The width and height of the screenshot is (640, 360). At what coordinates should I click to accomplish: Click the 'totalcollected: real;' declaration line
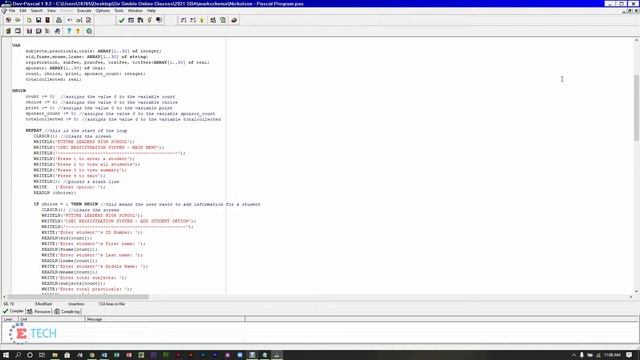coord(53,80)
